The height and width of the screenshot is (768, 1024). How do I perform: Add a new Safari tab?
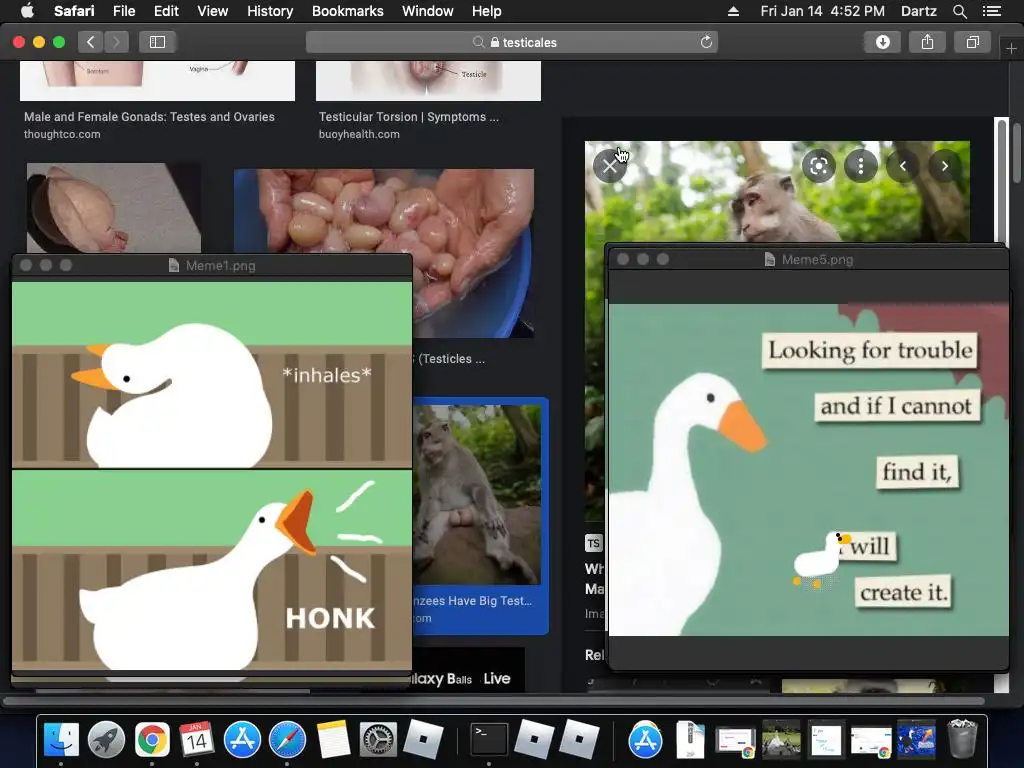[x=1011, y=49]
